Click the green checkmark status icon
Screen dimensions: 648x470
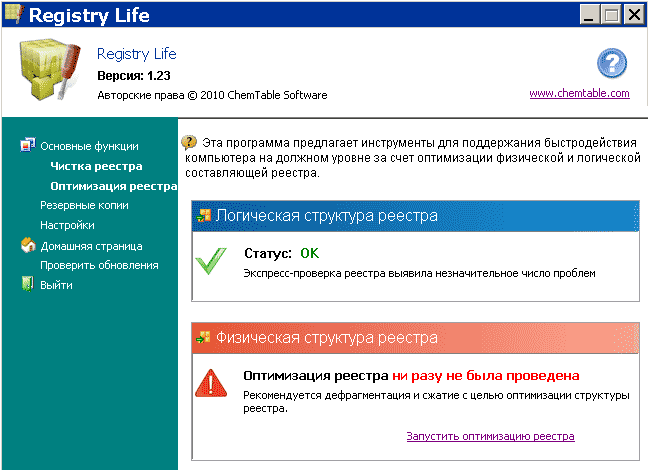211,261
